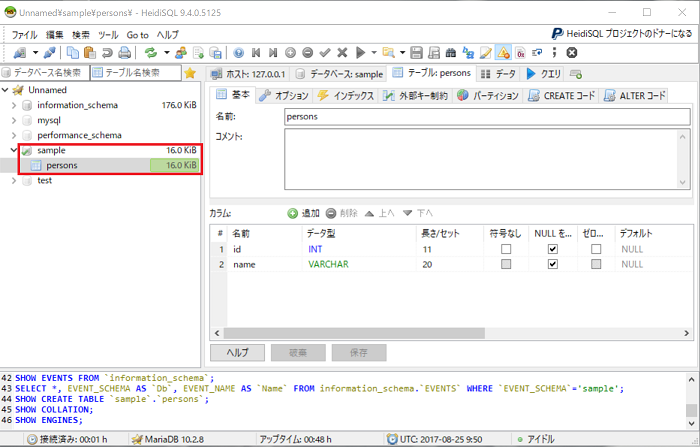
Task: Run query with the play icon
Action: click(360, 53)
